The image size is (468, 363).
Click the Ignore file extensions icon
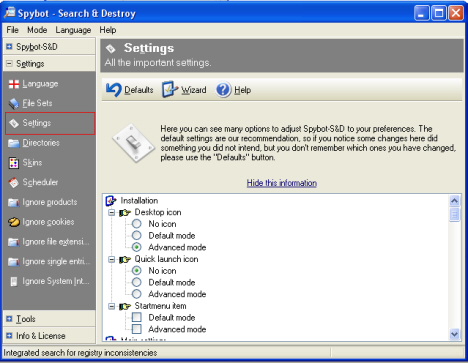pyautogui.click(x=14, y=242)
